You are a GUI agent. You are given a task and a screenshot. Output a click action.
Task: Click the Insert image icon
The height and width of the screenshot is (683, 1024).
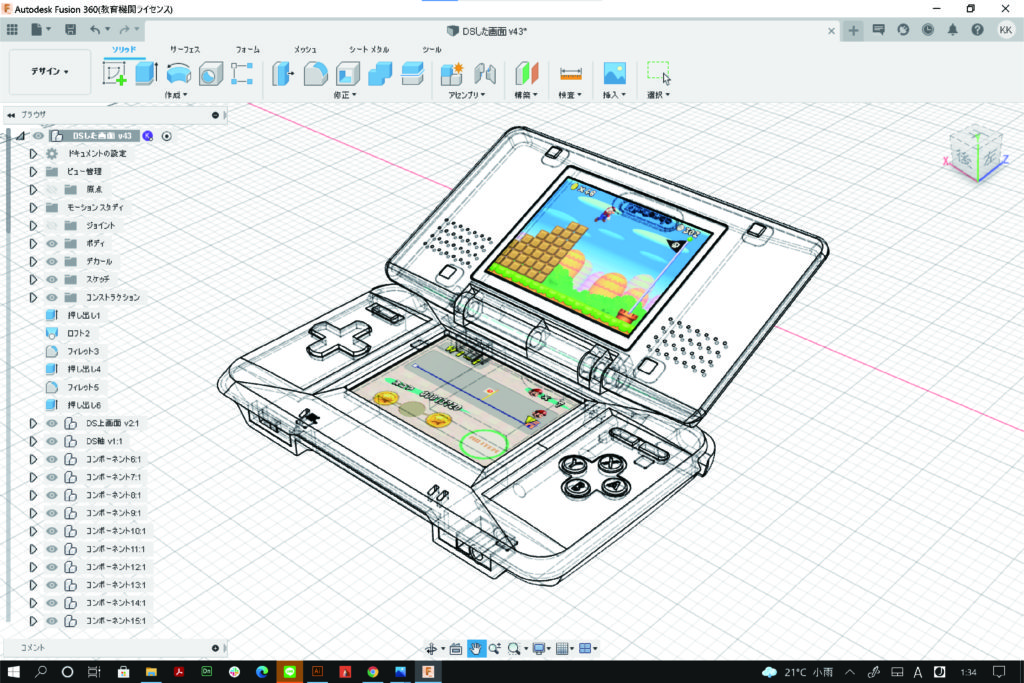pos(614,73)
